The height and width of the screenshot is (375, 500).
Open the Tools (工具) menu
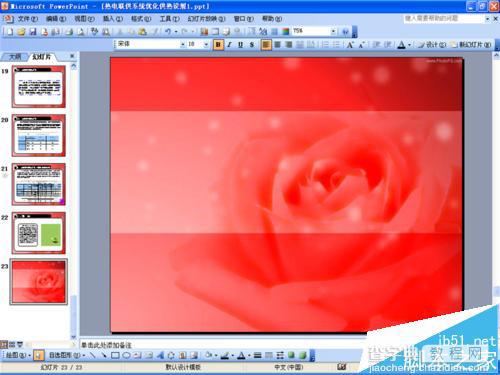click(x=170, y=19)
